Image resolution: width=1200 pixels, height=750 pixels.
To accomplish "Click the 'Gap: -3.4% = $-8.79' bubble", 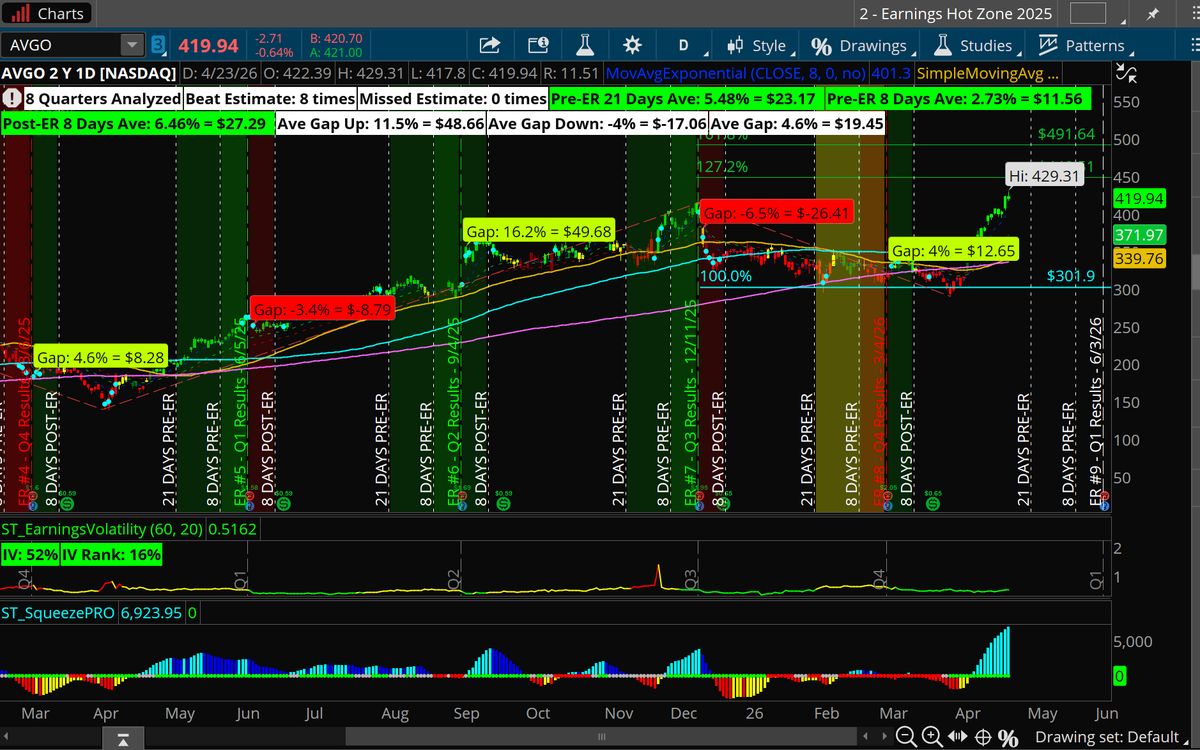I will point(322,309).
